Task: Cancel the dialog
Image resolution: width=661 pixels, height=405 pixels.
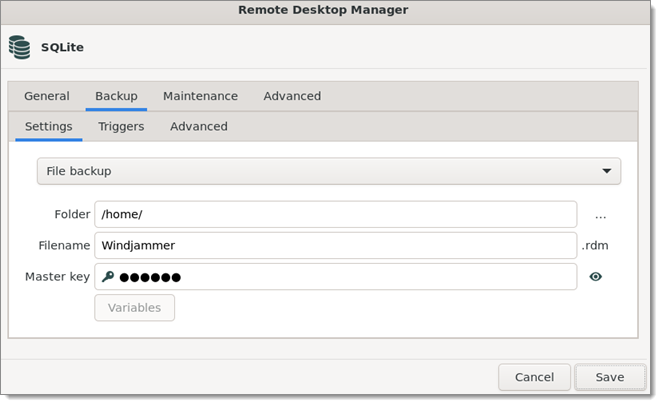Action: coord(534,377)
